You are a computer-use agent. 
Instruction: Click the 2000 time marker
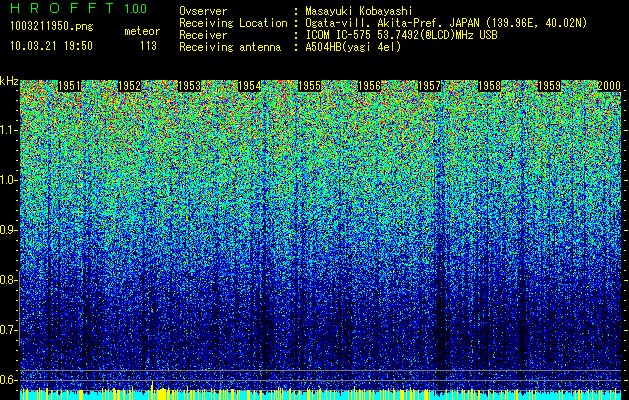pyautogui.click(x=609, y=86)
